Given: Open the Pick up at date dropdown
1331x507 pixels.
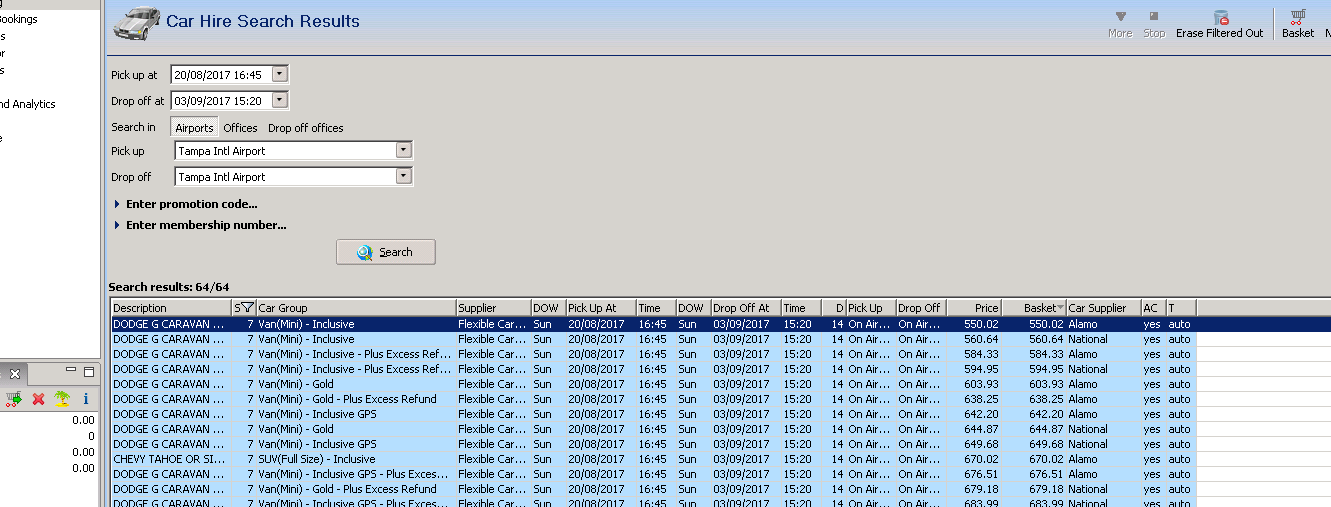Looking at the screenshot, I should tap(279, 74).
